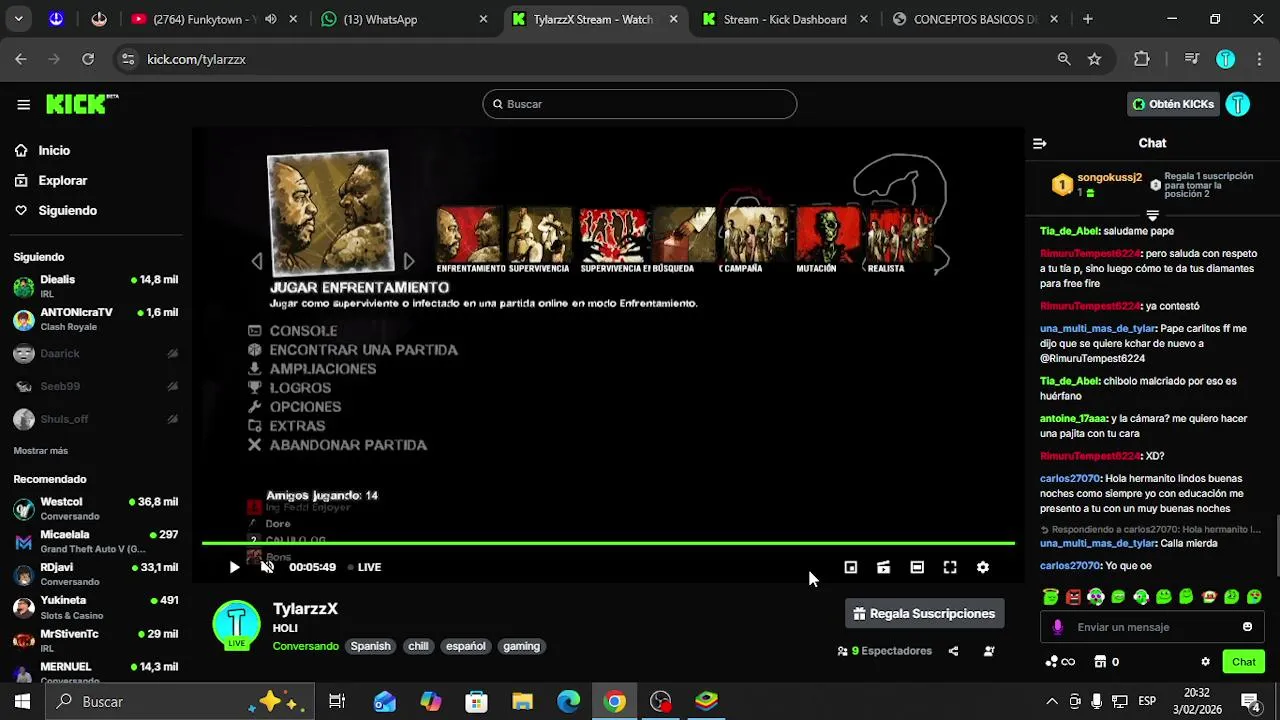The width and height of the screenshot is (1280, 720).
Task: Mute the Funkytown tab audio icon
Action: pyautogui.click(x=271, y=19)
